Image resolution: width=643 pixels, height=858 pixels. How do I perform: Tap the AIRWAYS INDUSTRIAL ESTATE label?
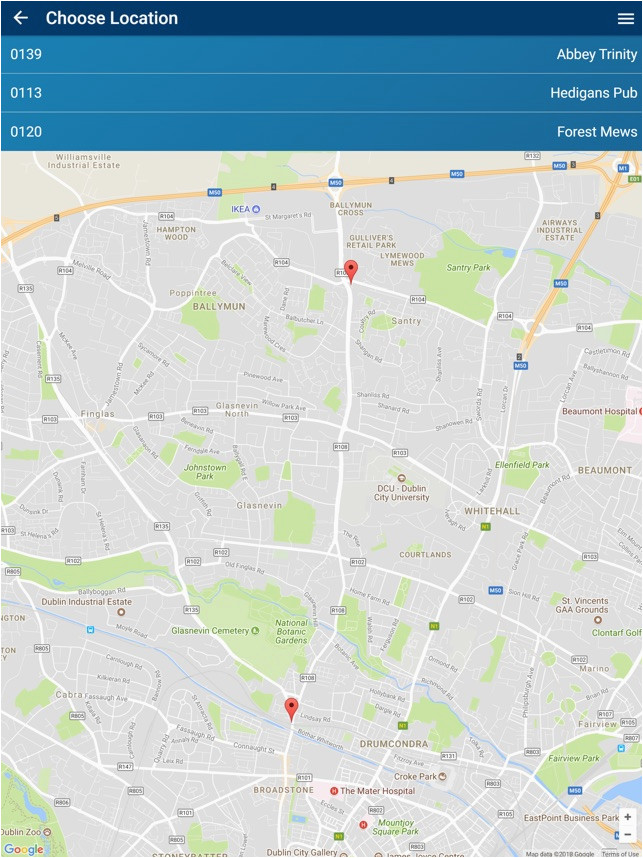559,230
